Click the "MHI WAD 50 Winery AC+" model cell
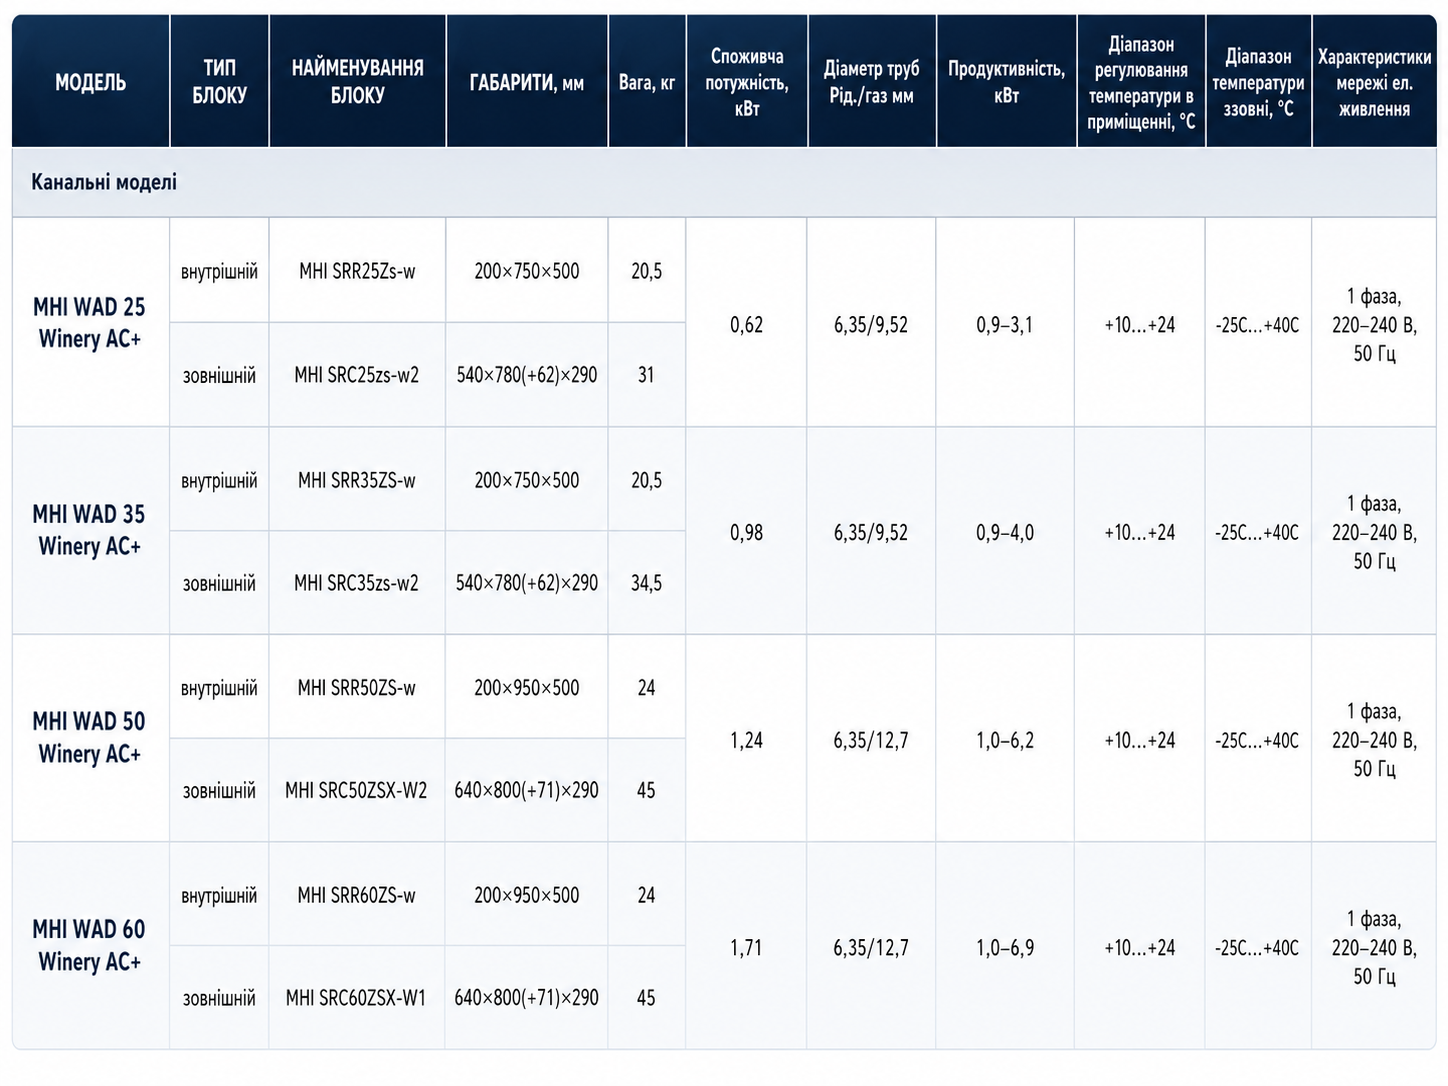Viewport: 1448px width, 1086px height. tap(90, 737)
